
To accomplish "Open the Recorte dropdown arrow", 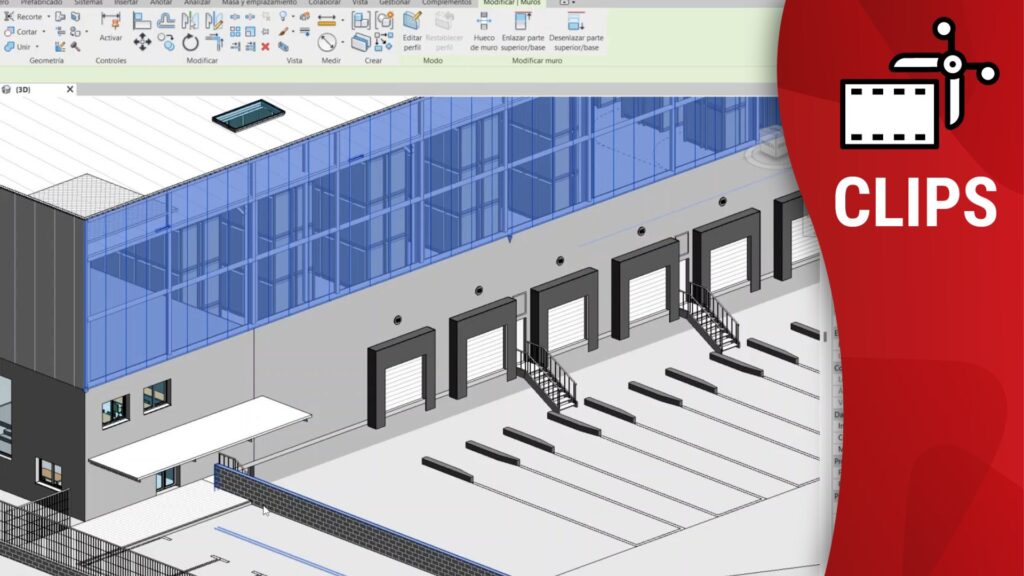I will pyautogui.click(x=47, y=17).
